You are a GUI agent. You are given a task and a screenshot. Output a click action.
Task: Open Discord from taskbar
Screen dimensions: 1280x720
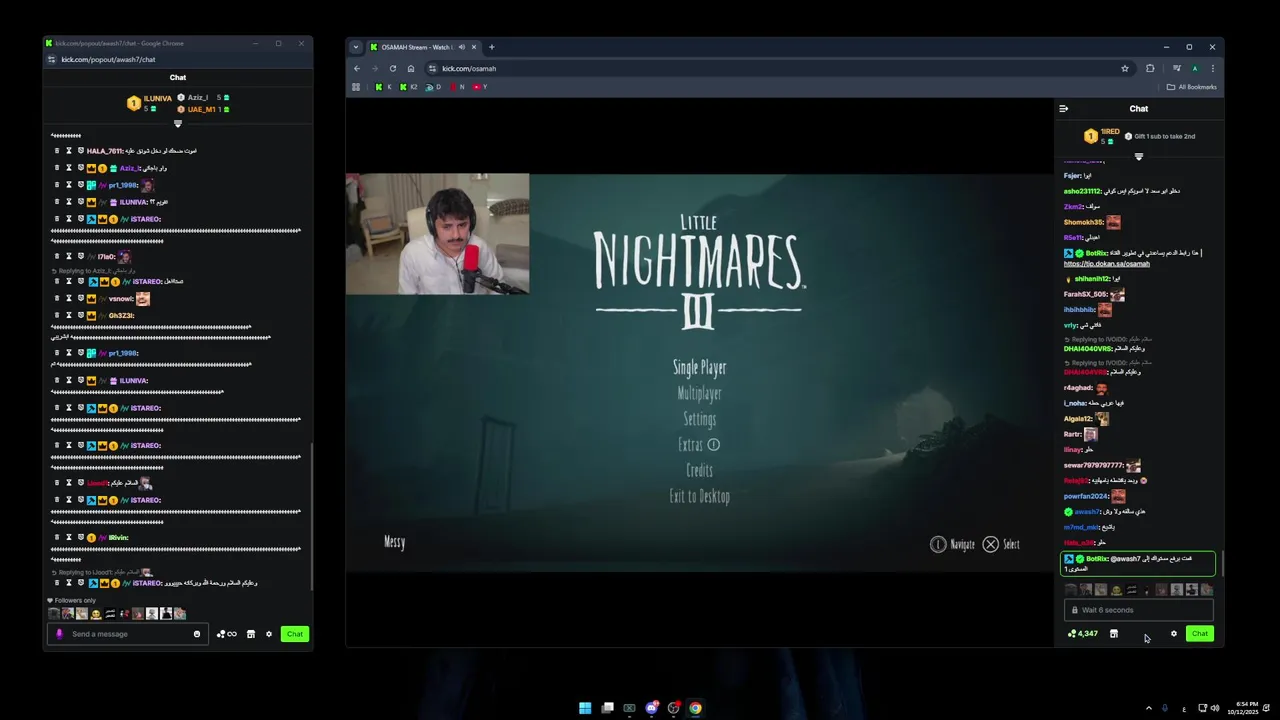tap(651, 708)
